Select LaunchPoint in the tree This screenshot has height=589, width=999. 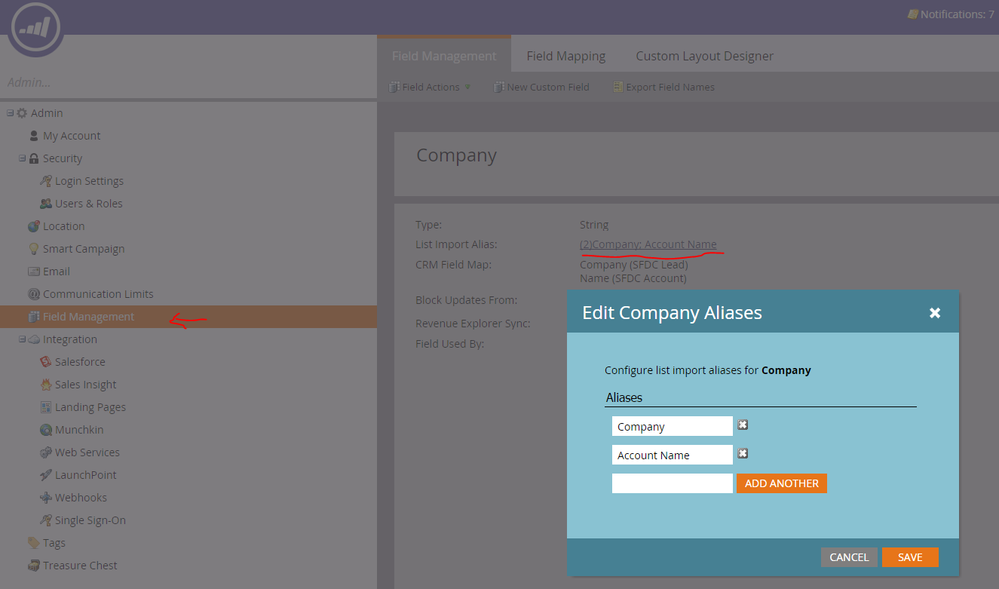85,475
